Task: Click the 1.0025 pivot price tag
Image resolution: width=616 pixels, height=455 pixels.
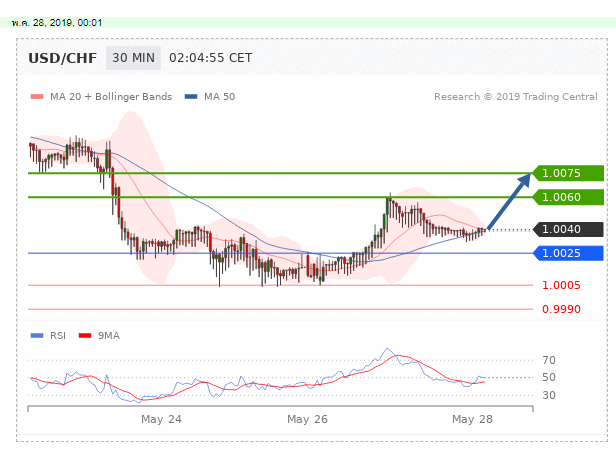Action: coord(568,253)
